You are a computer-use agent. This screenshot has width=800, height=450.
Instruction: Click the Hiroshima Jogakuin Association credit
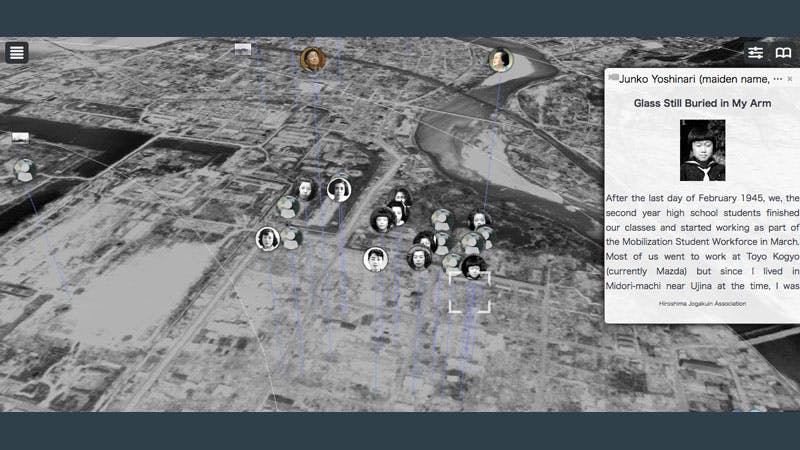point(702,303)
